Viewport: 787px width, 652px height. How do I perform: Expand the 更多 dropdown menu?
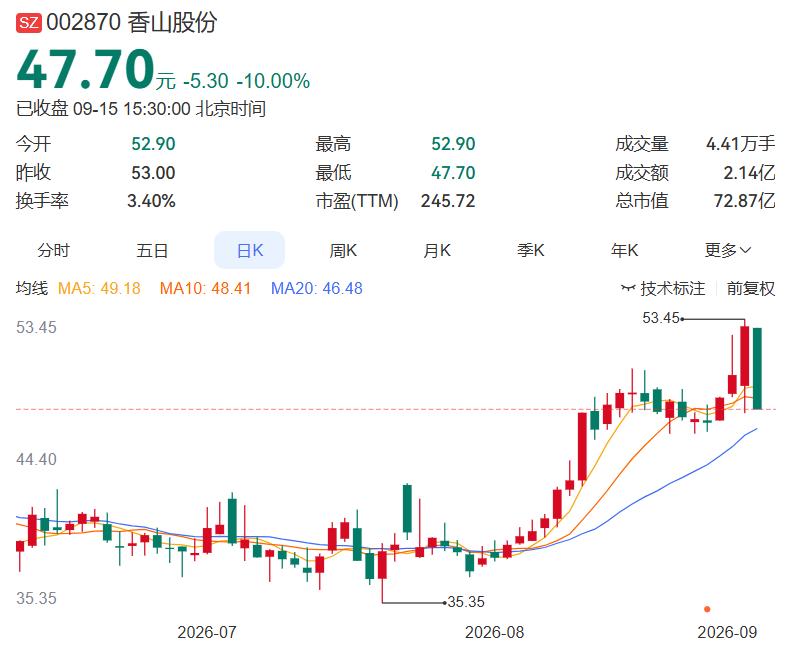tap(727, 250)
